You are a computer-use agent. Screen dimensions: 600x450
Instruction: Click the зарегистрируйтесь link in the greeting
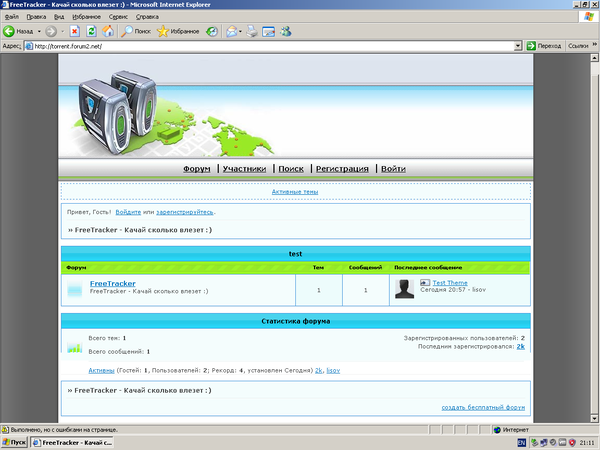[x=185, y=212]
